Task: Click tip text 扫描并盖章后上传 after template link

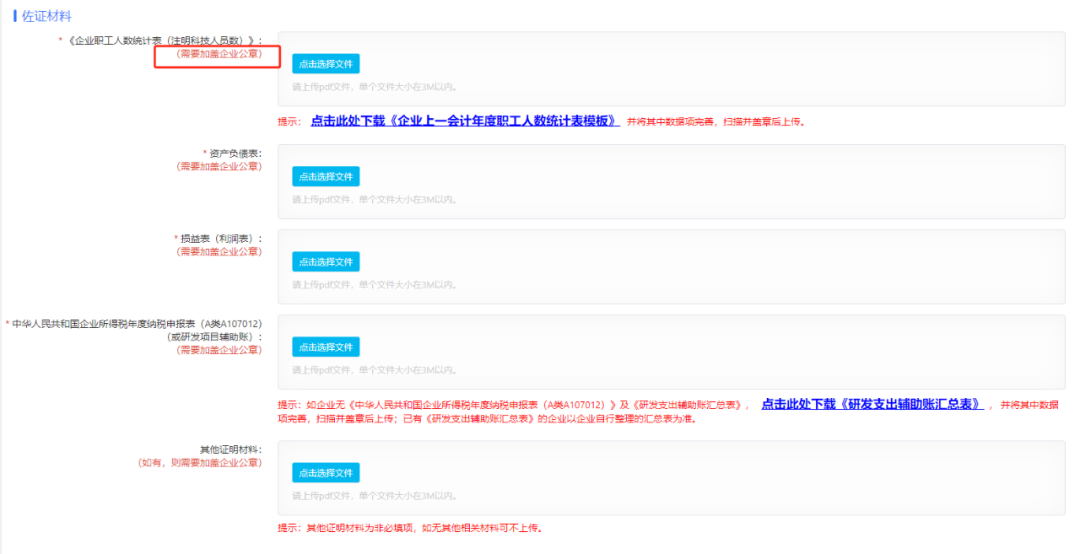Action: click(715, 122)
